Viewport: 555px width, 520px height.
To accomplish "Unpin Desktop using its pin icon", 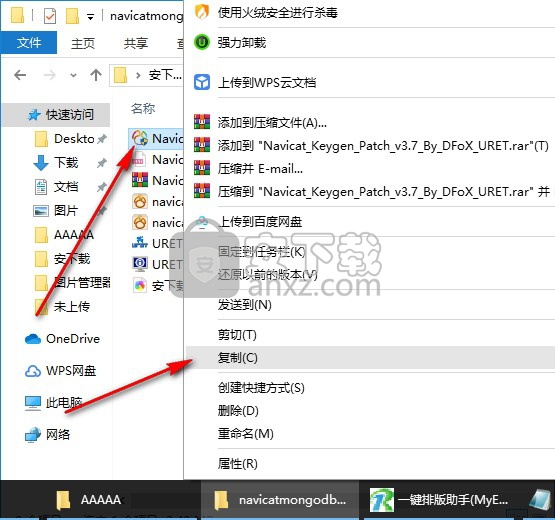I will click(x=102, y=139).
